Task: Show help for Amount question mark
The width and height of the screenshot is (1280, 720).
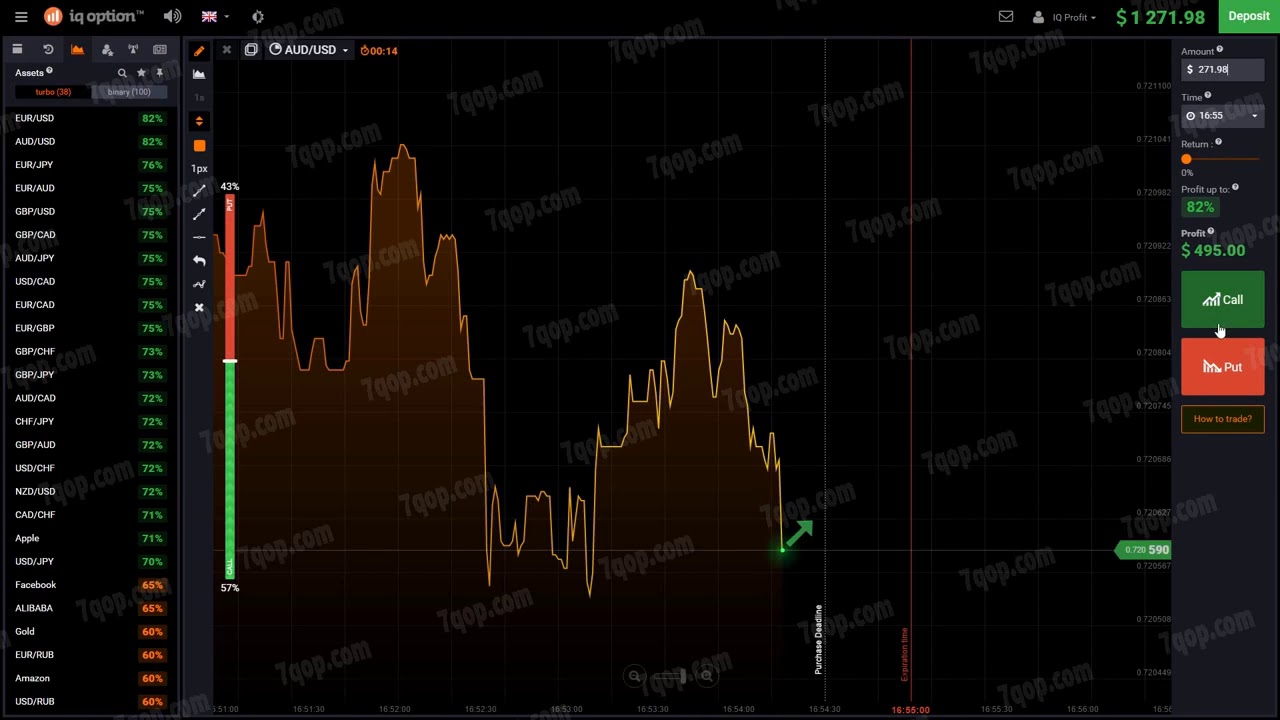Action: point(1219,50)
